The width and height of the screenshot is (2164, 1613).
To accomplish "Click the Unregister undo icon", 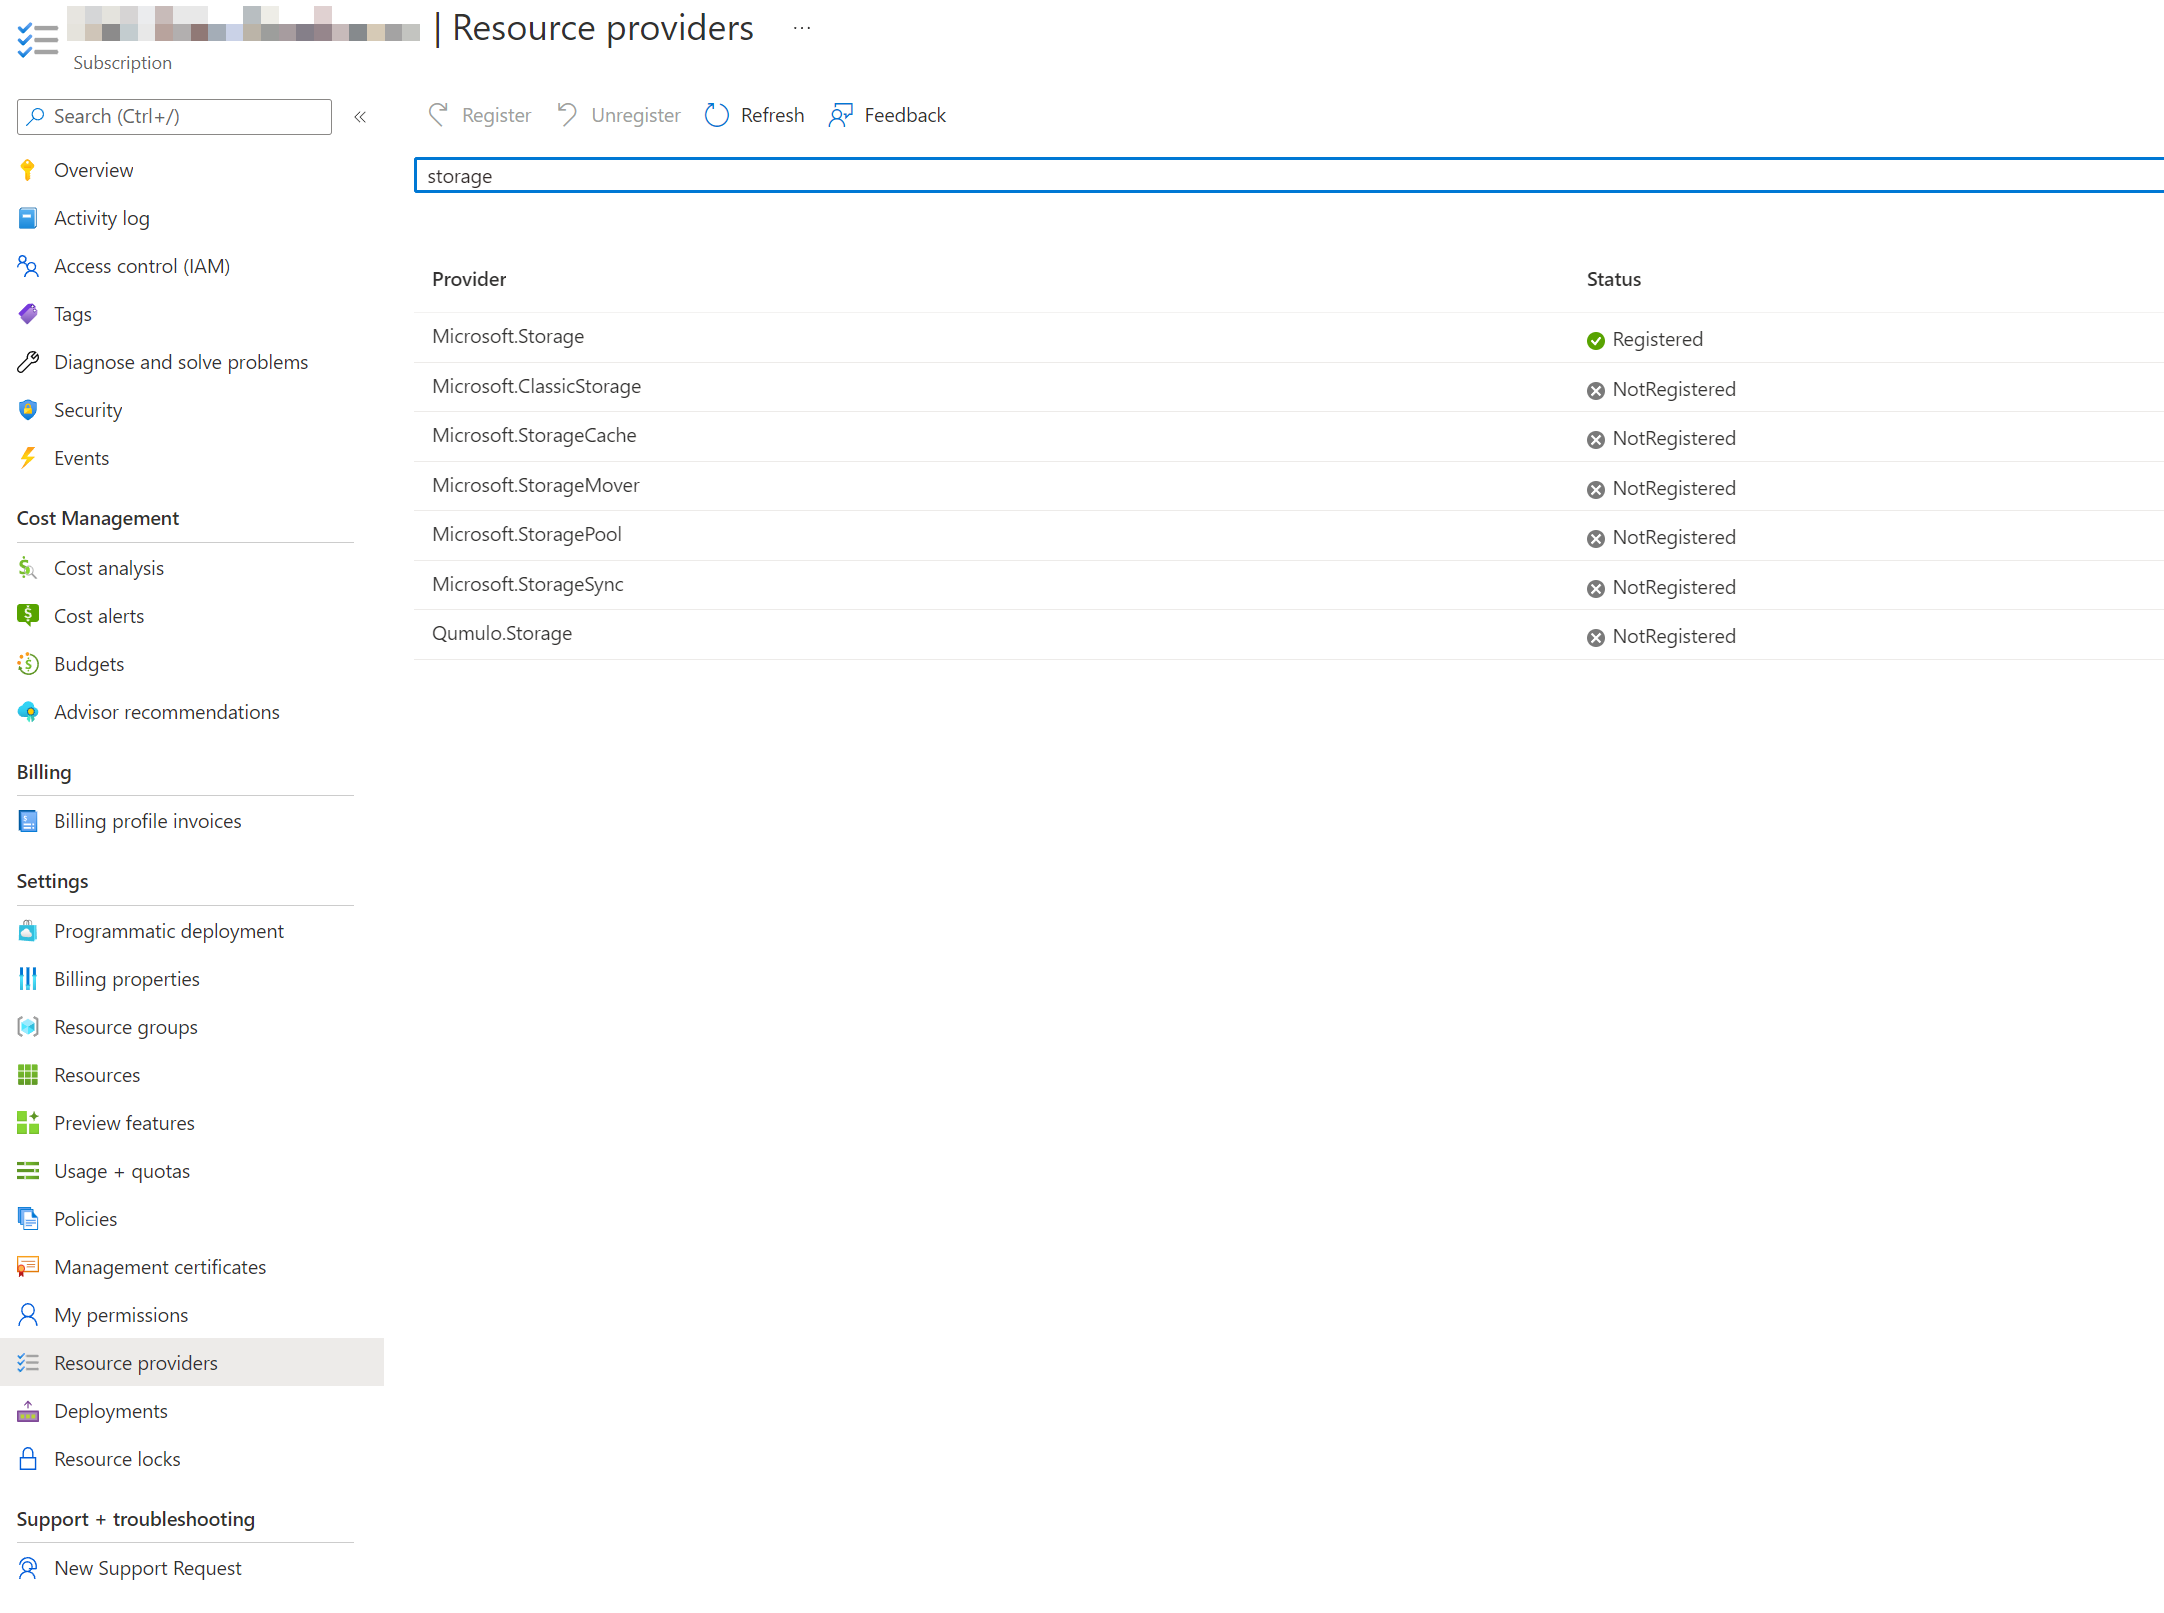I will click(x=567, y=115).
